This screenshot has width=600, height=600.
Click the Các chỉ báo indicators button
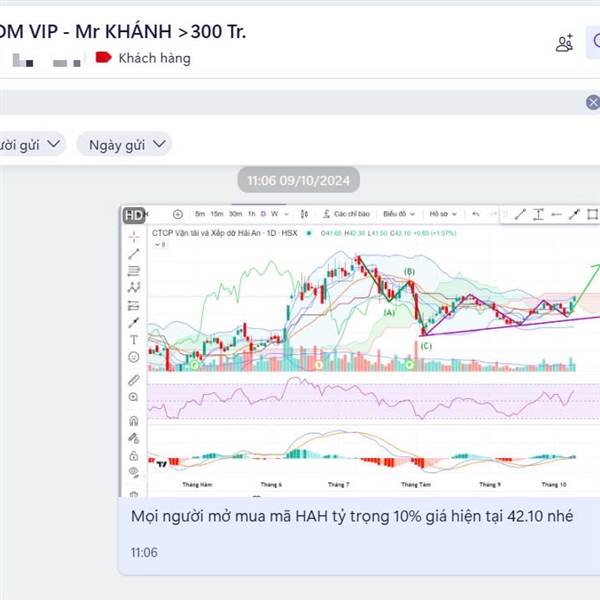coord(346,214)
